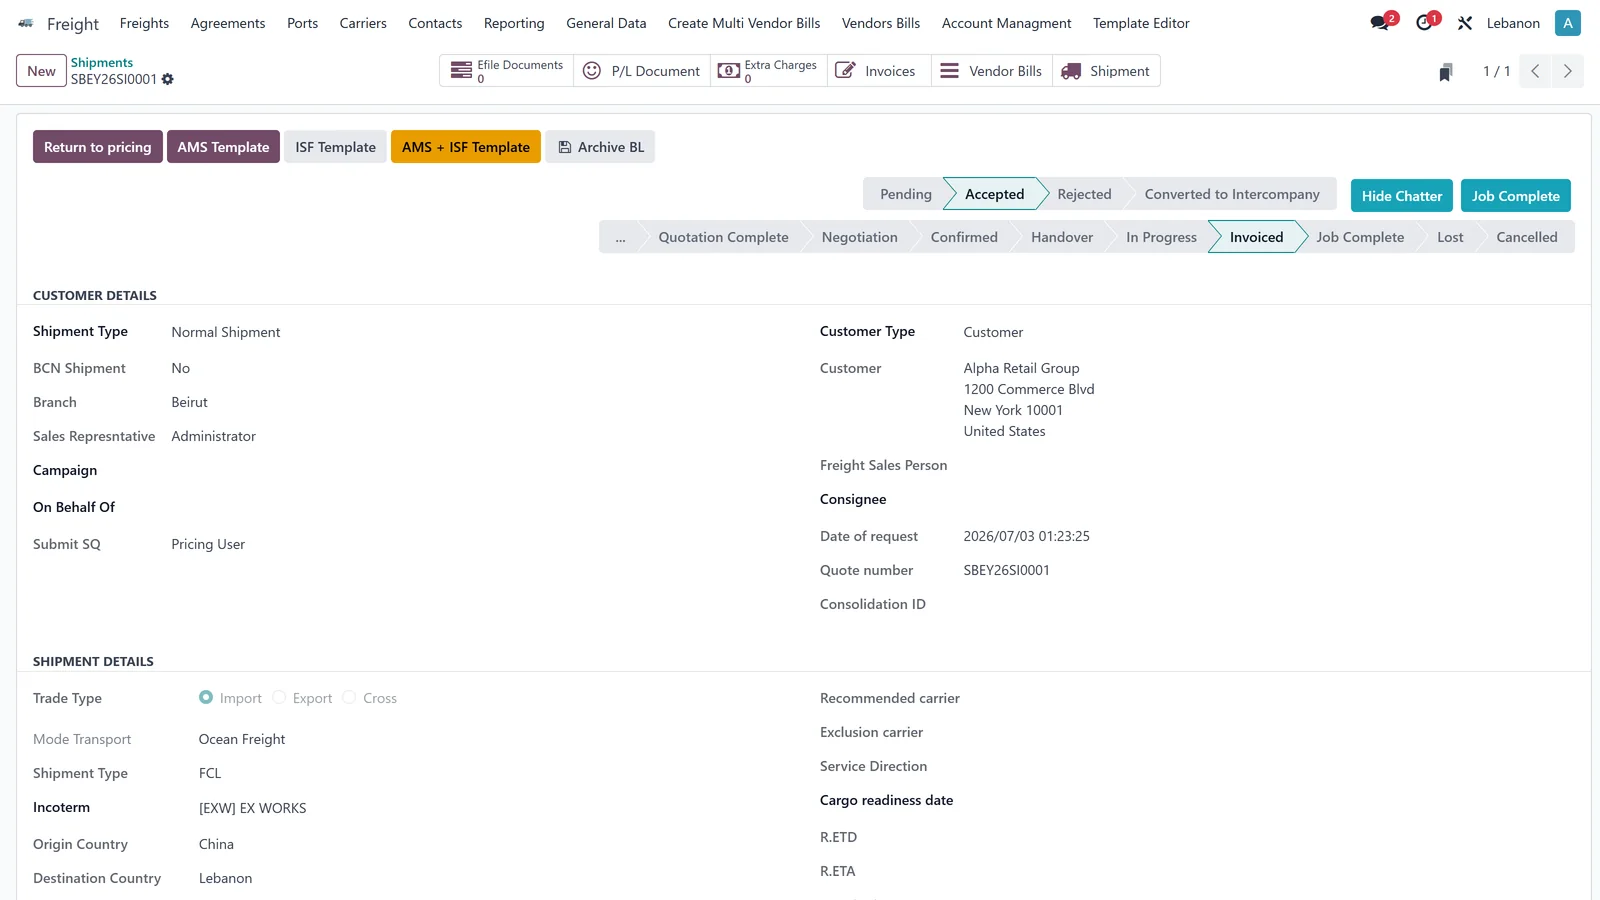Open the Invoices edit-icon button
1600x900 pixels.
(879, 71)
